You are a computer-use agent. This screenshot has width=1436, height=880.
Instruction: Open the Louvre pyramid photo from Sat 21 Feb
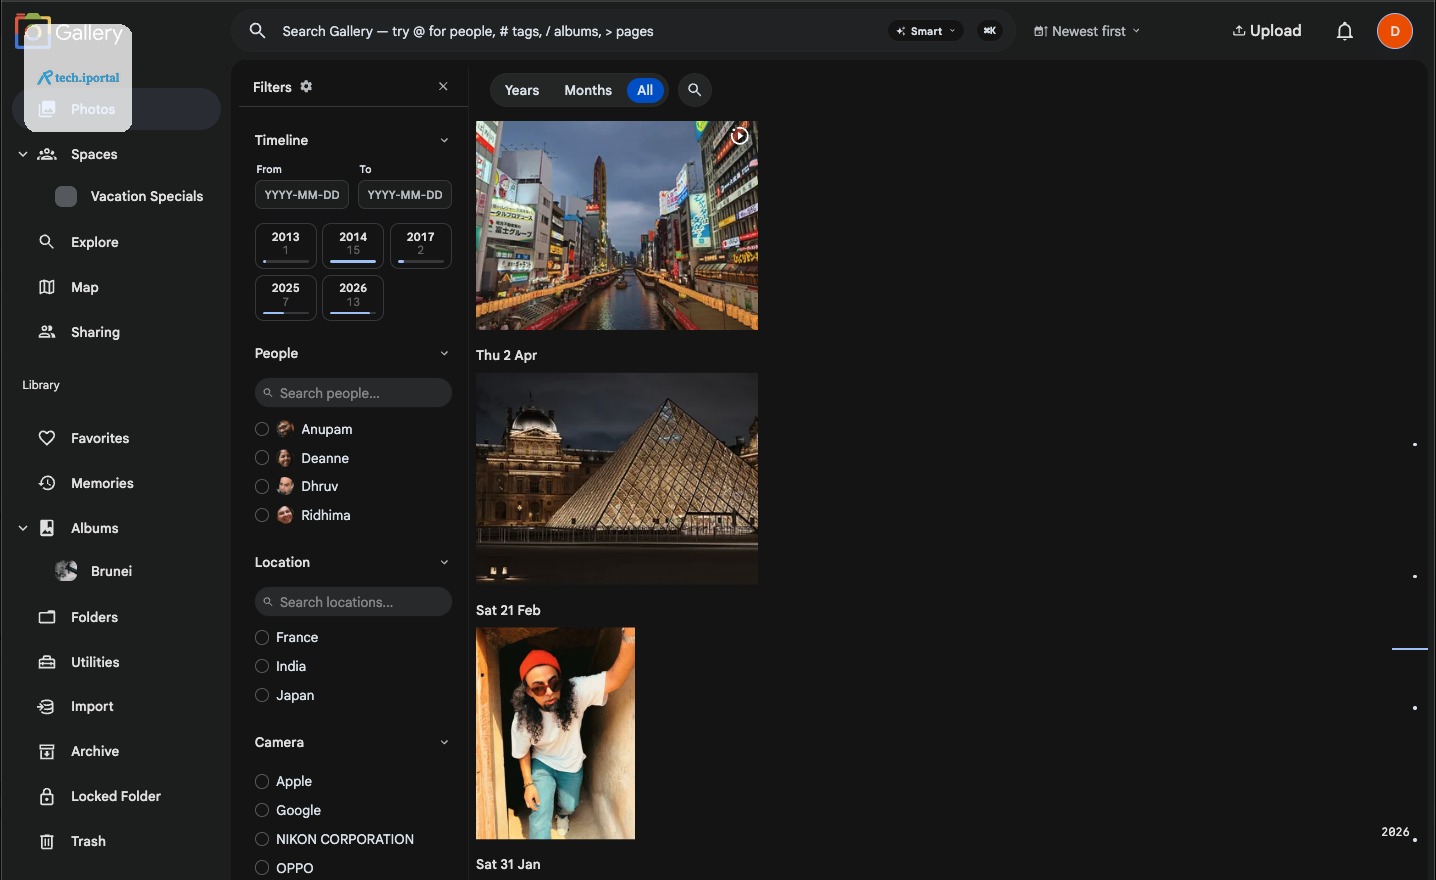coord(617,479)
